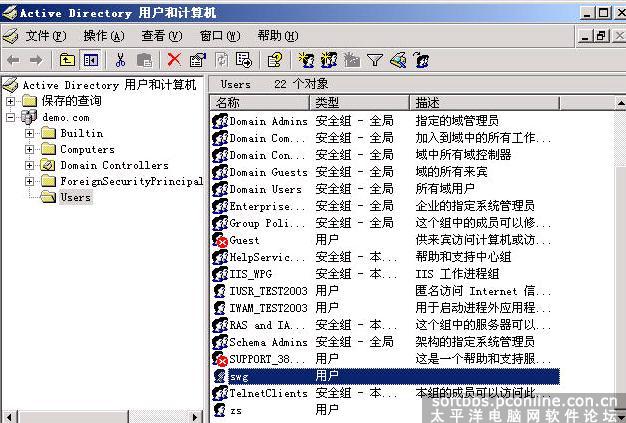
Task: Click the tree pane scroll right arrow
Action: [195, 417]
